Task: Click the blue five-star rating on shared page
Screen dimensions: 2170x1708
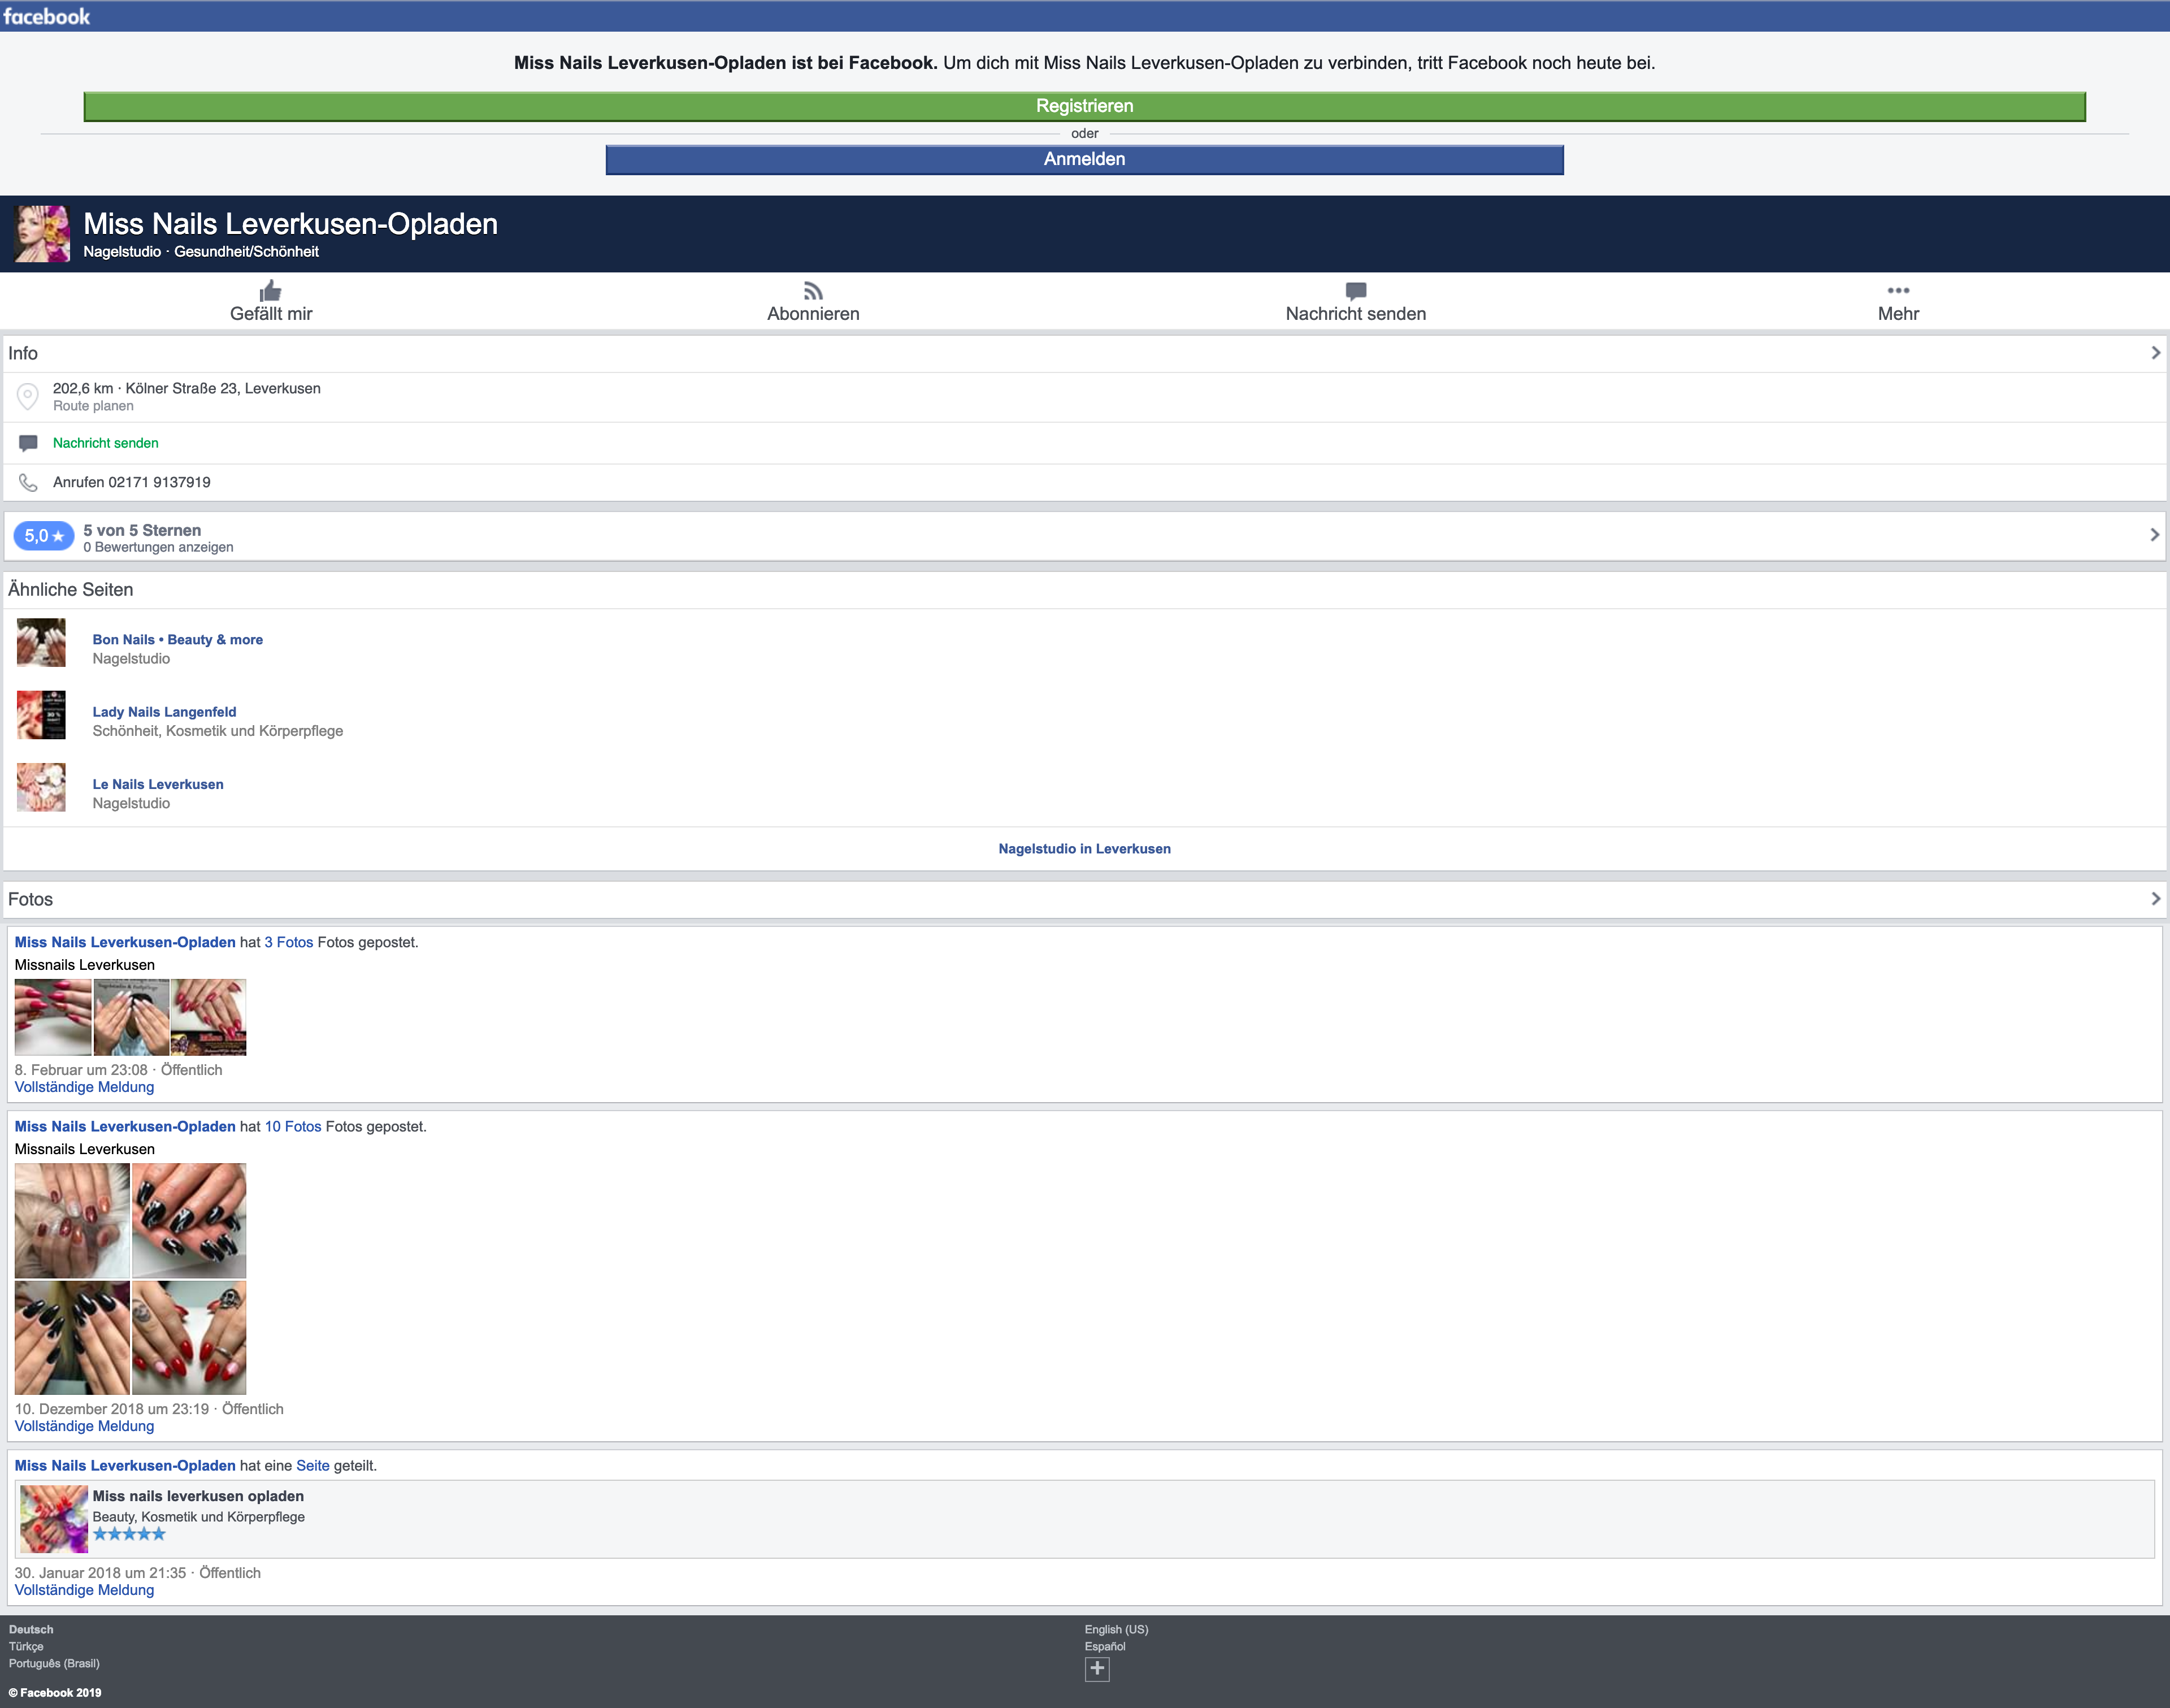Action: (129, 1534)
